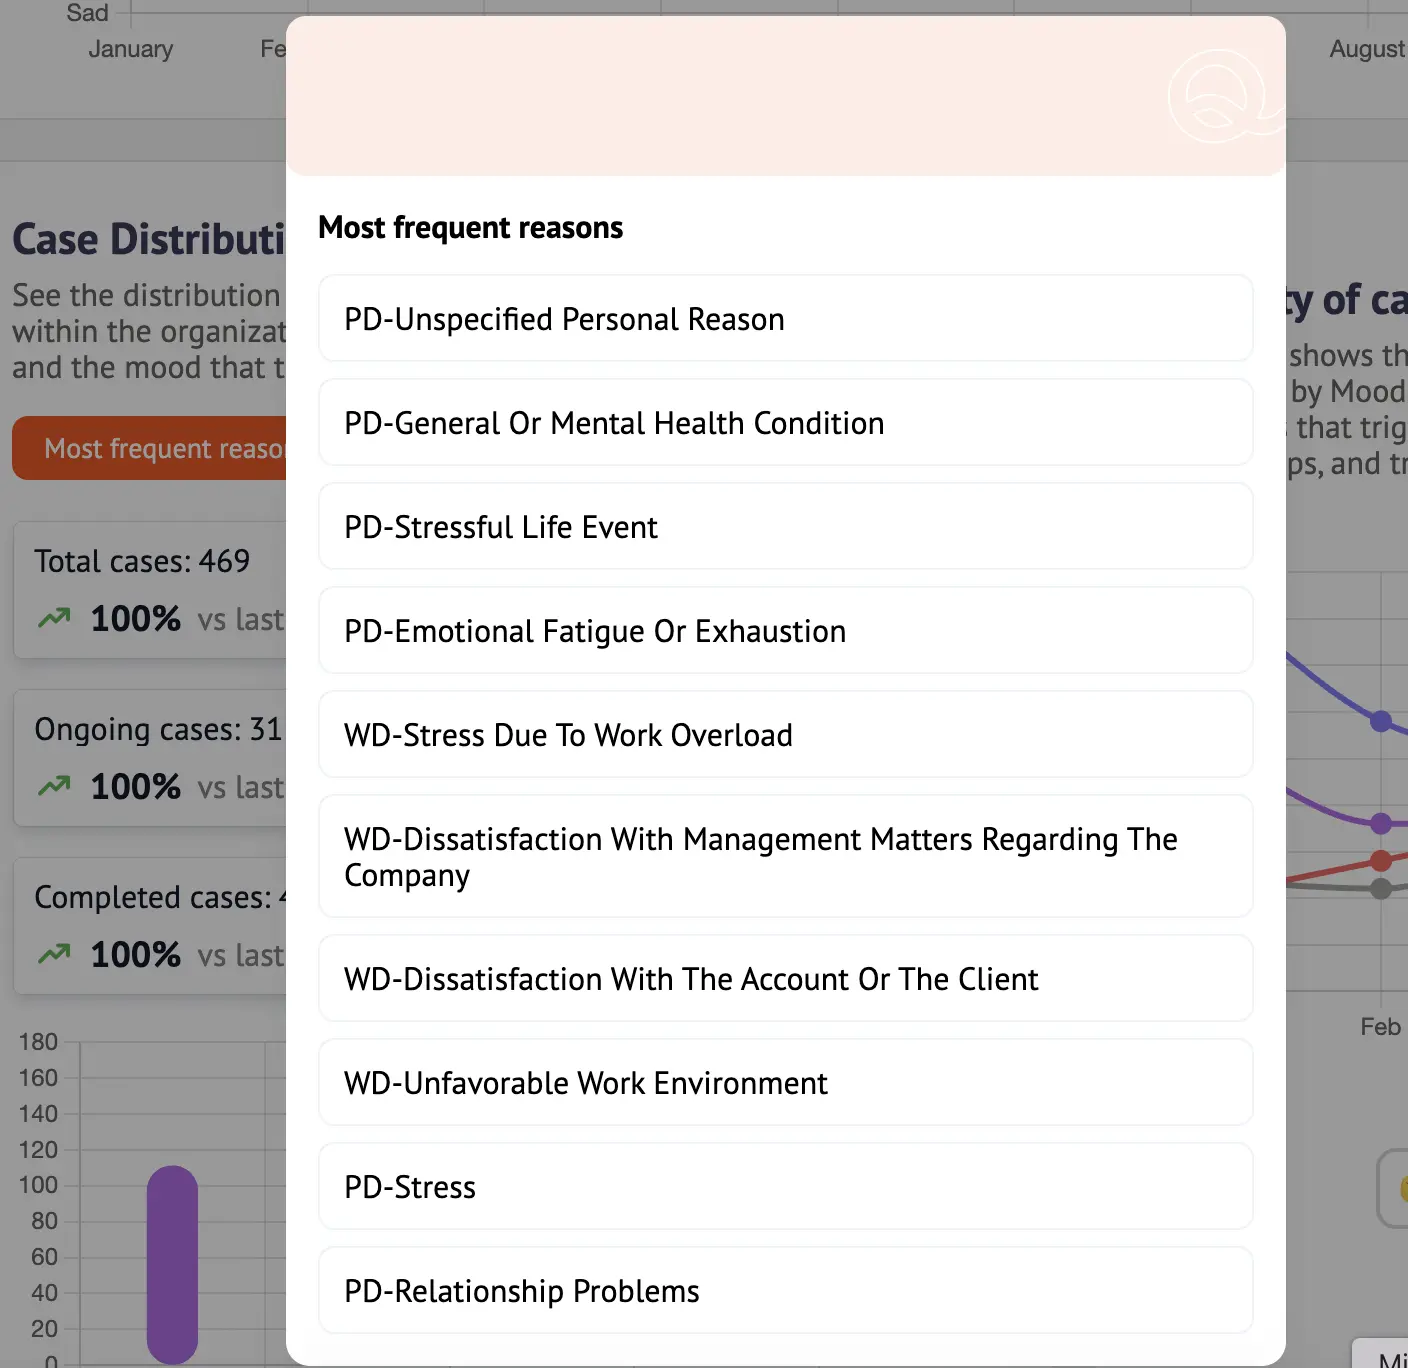Pick PD-Emotional Fatigue Or Exhaustion
Screen dimensions: 1408x1368
(785, 631)
